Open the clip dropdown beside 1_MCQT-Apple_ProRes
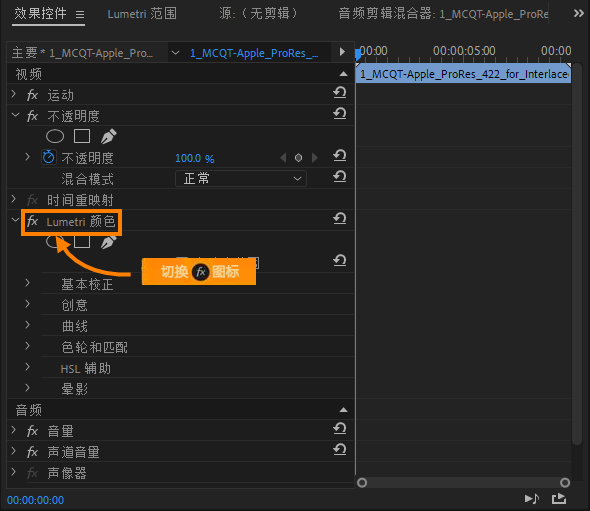The height and width of the screenshot is (511, 590). [x=175, y=53]
